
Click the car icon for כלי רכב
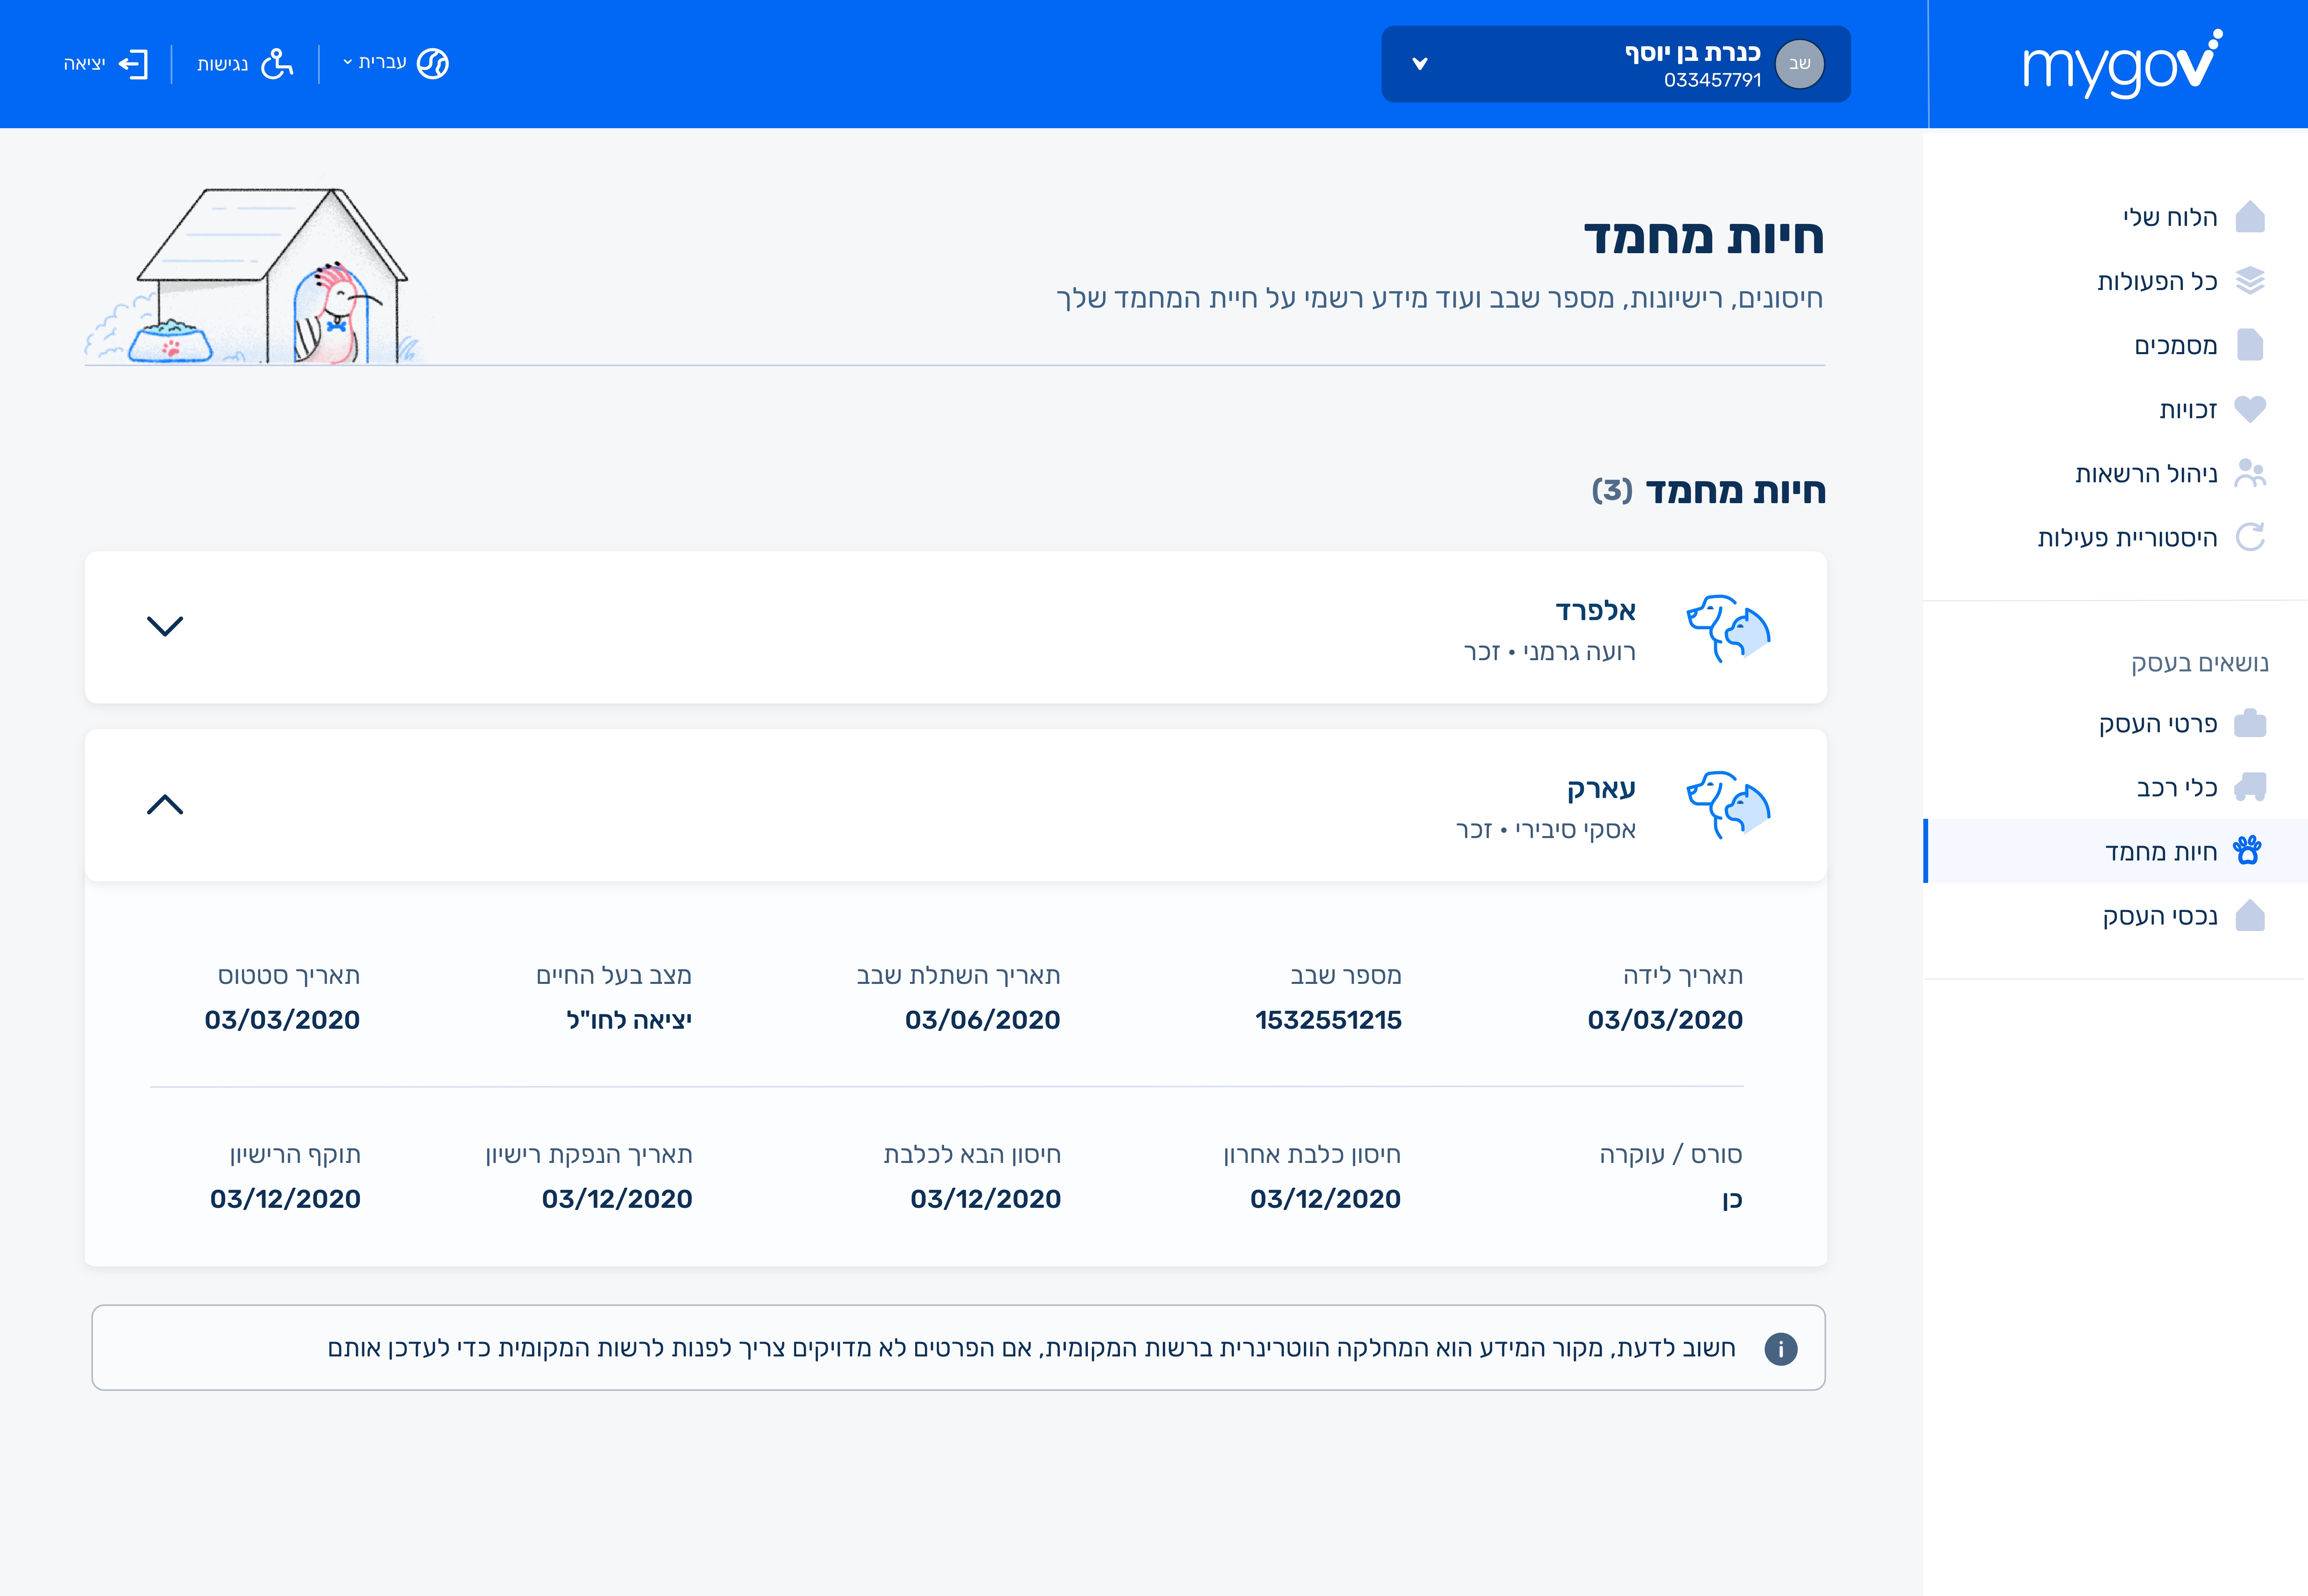[2249, 787]
